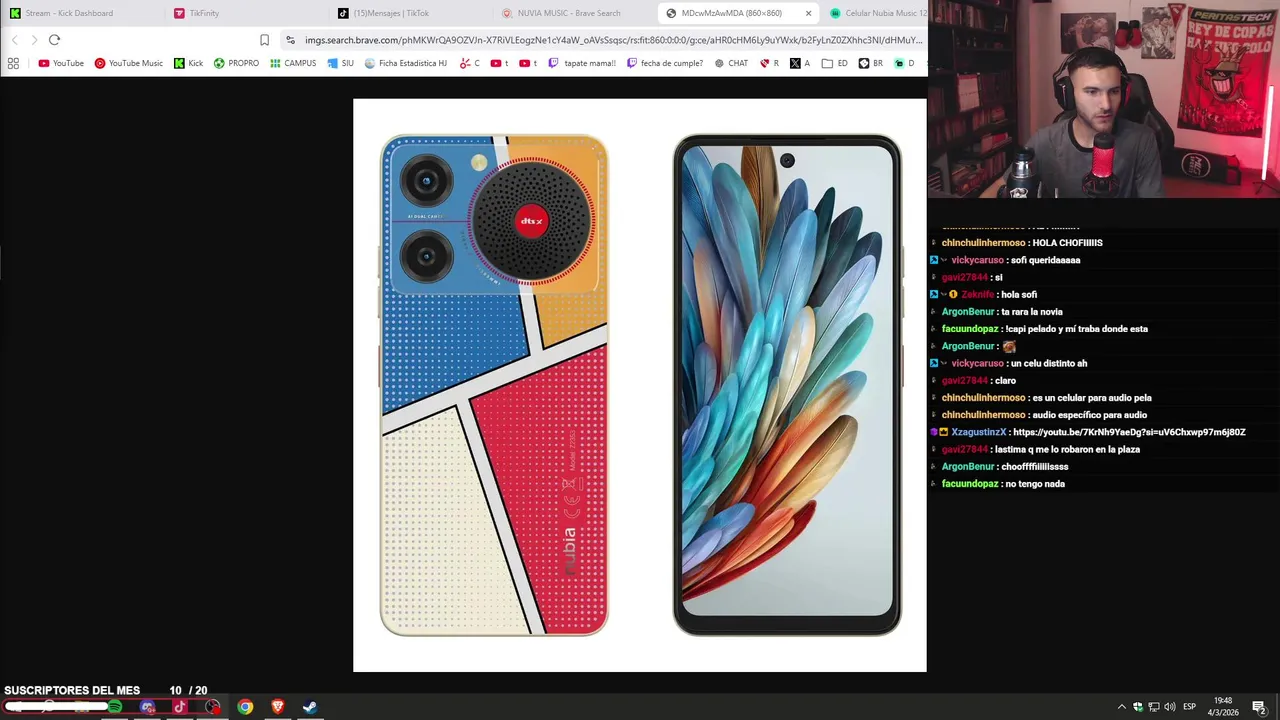
Task: Bookmark this page with the bookmark icon
Action: [264, 40]
